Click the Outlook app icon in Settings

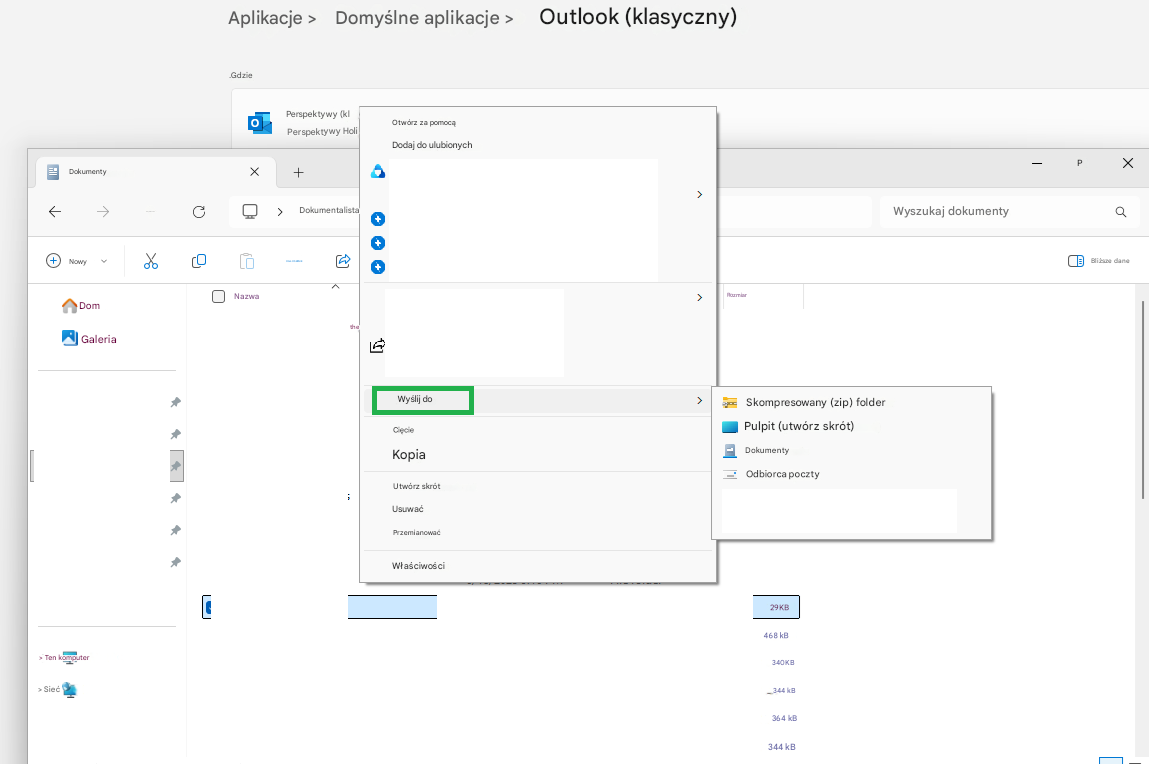(259, 123)
